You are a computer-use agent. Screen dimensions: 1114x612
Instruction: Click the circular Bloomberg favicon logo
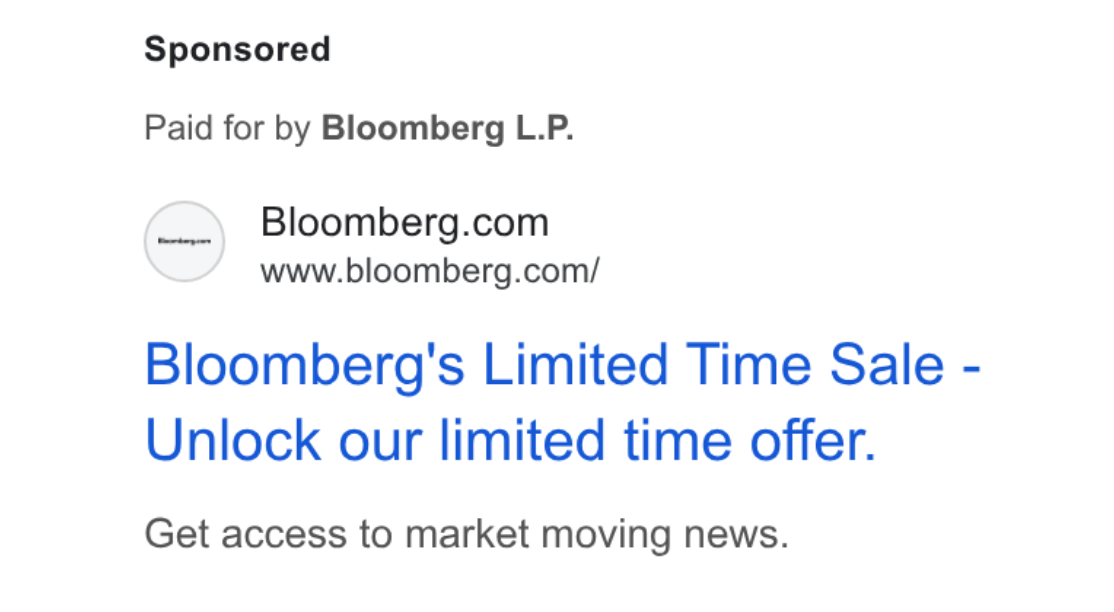[x=185, y=242]
